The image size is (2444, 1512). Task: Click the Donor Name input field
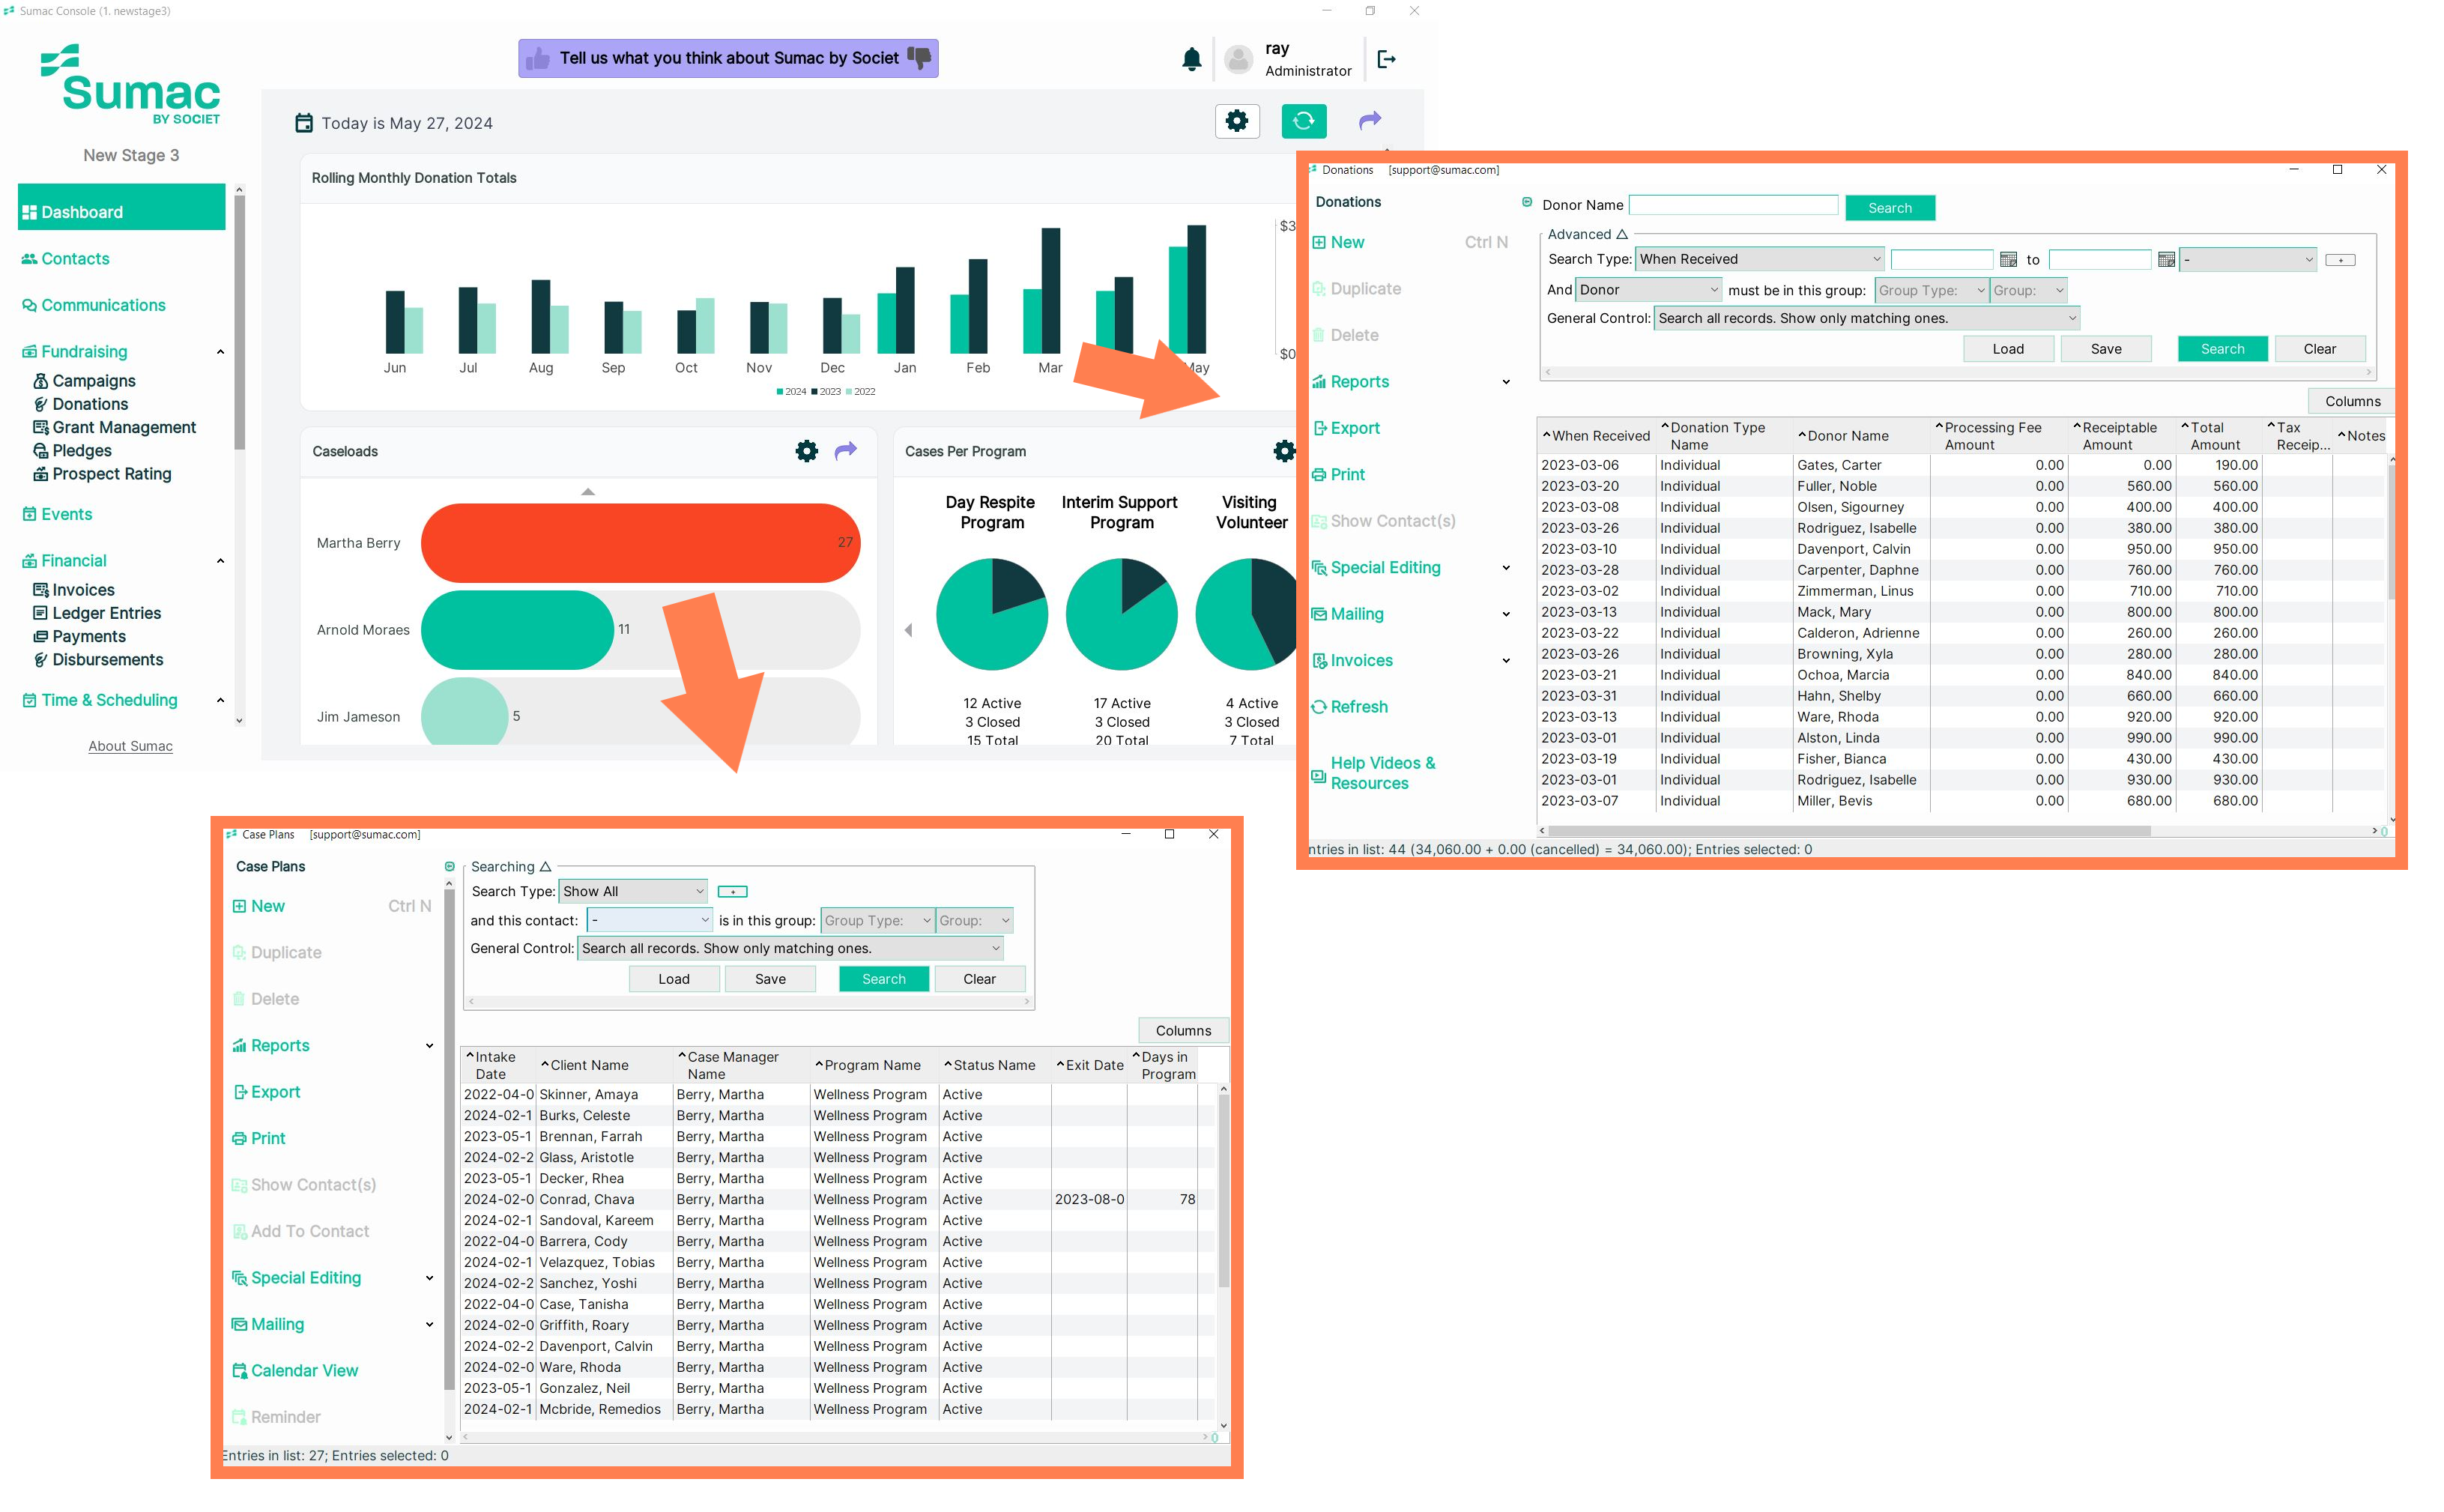point(1733,205)
